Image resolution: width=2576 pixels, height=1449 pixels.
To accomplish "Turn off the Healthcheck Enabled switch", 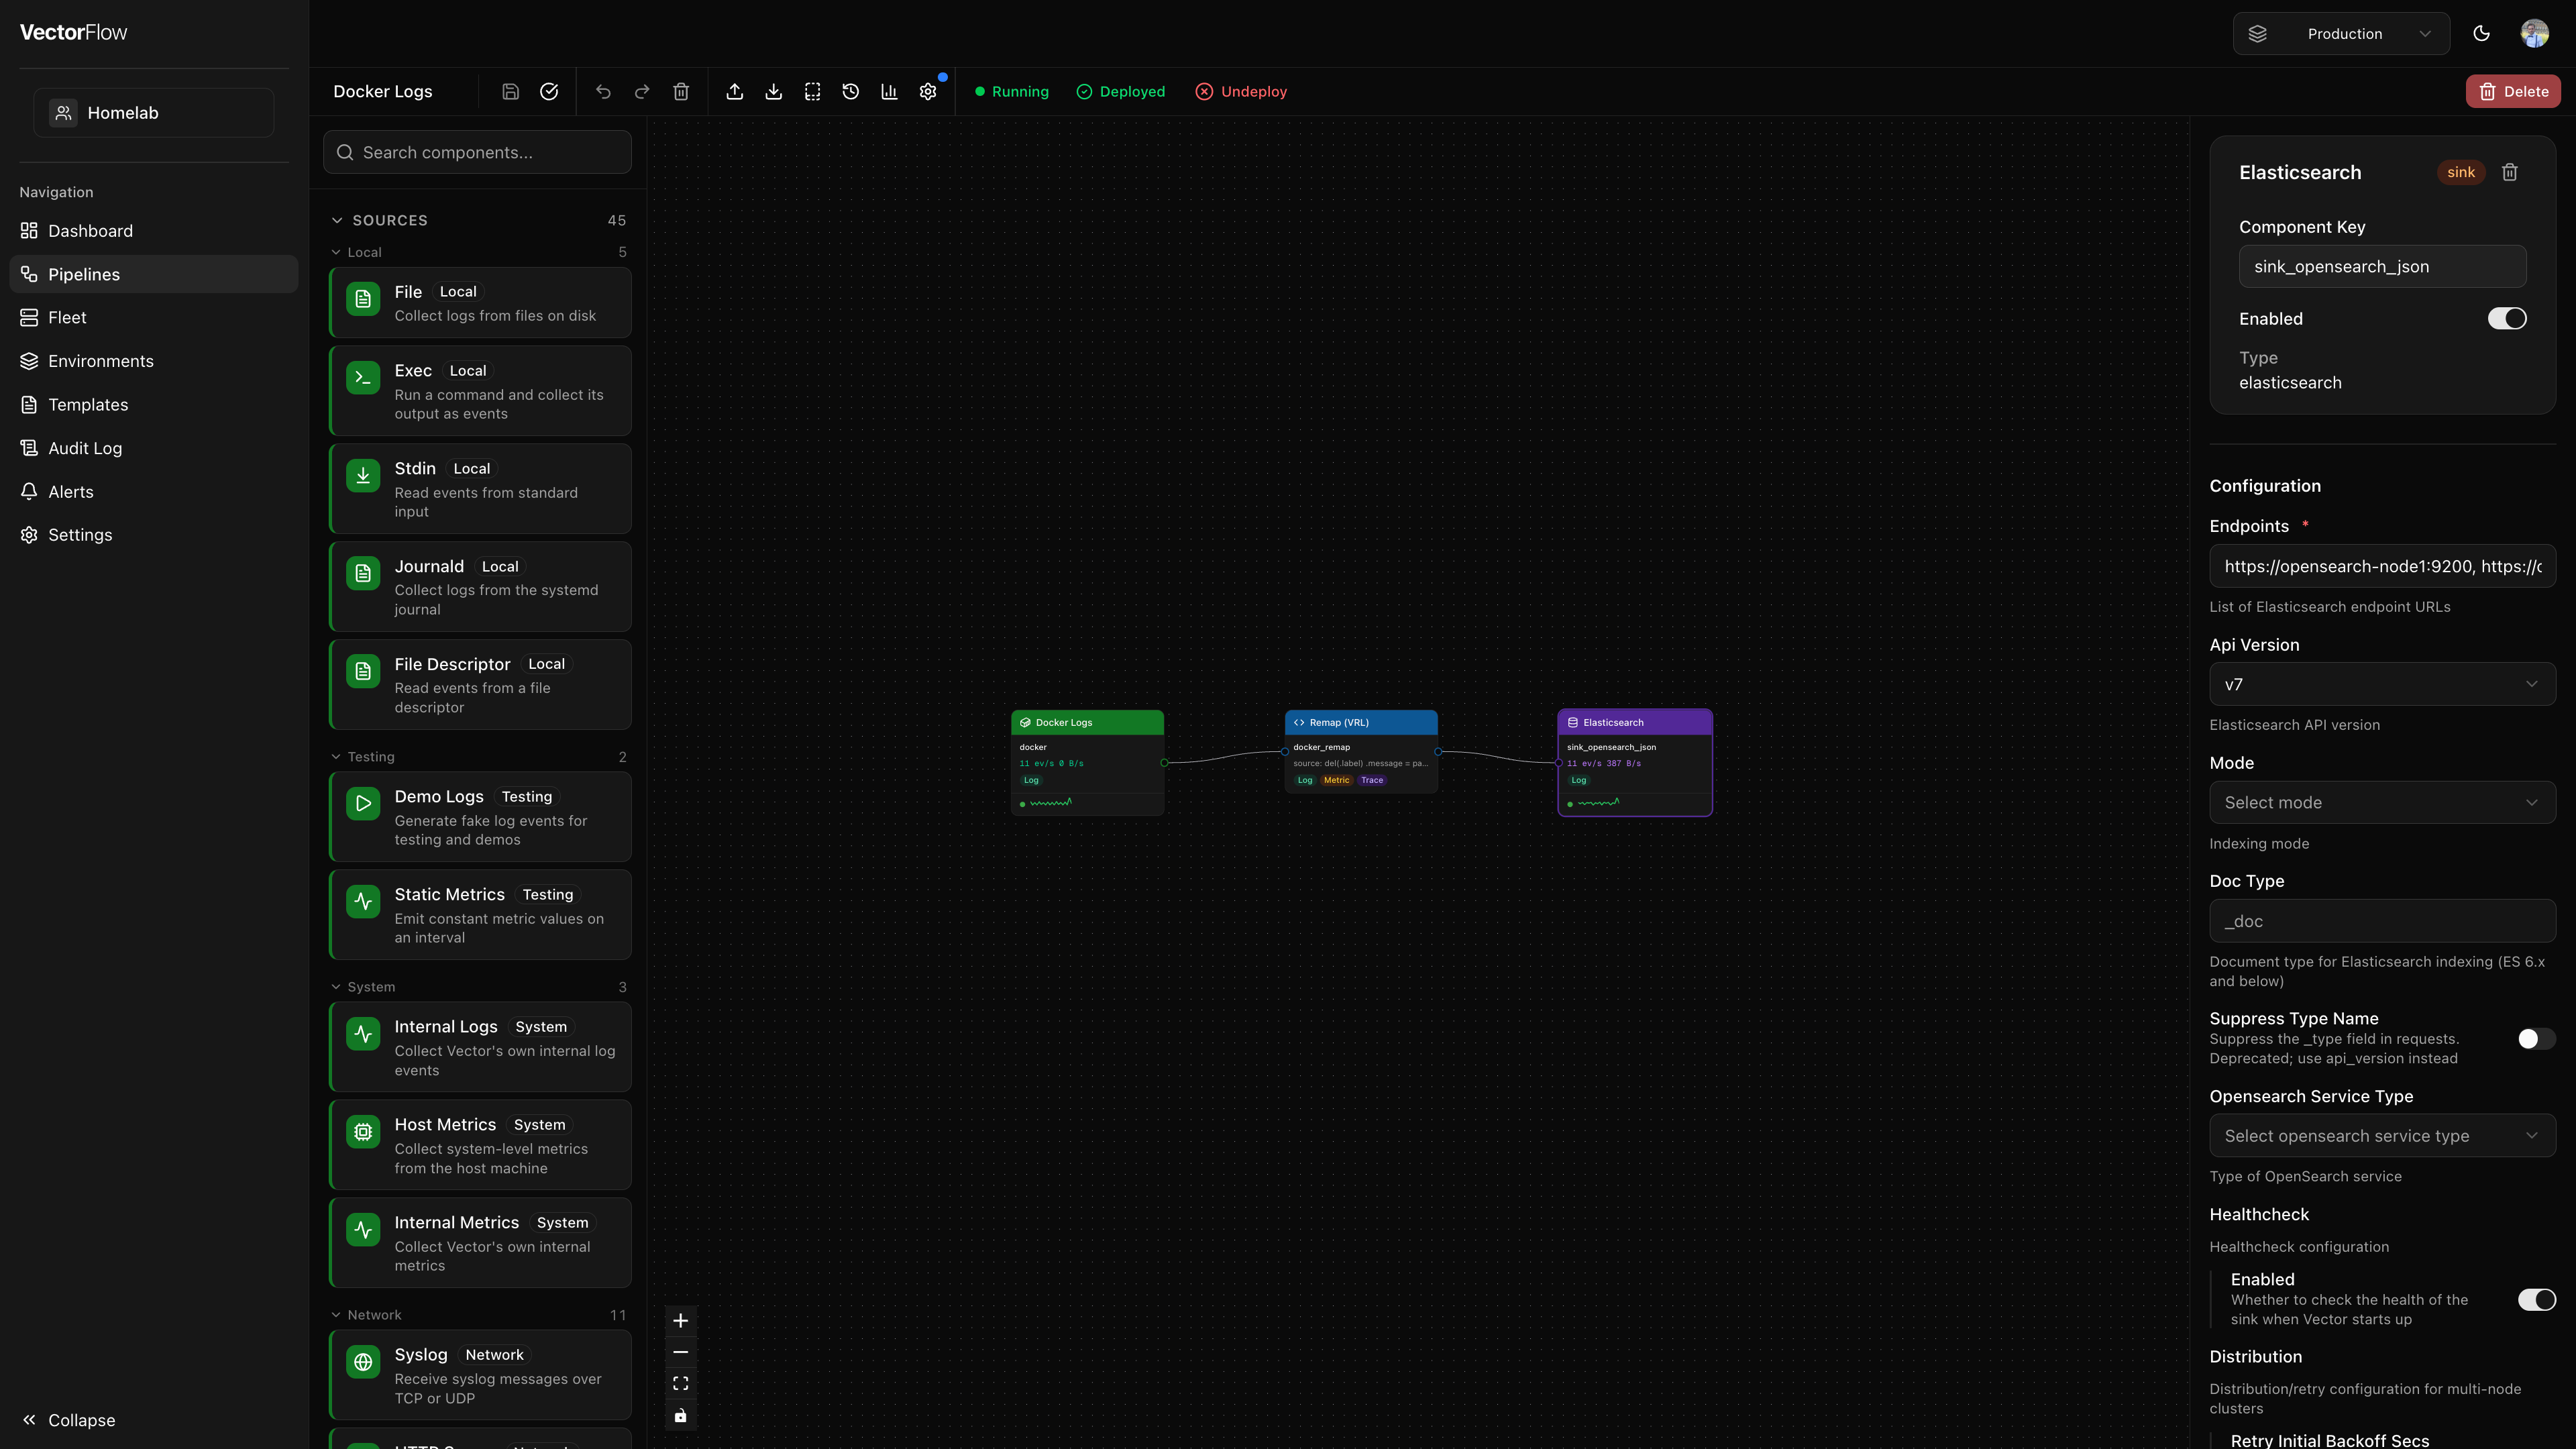I will click(x=2537, y=1300).
